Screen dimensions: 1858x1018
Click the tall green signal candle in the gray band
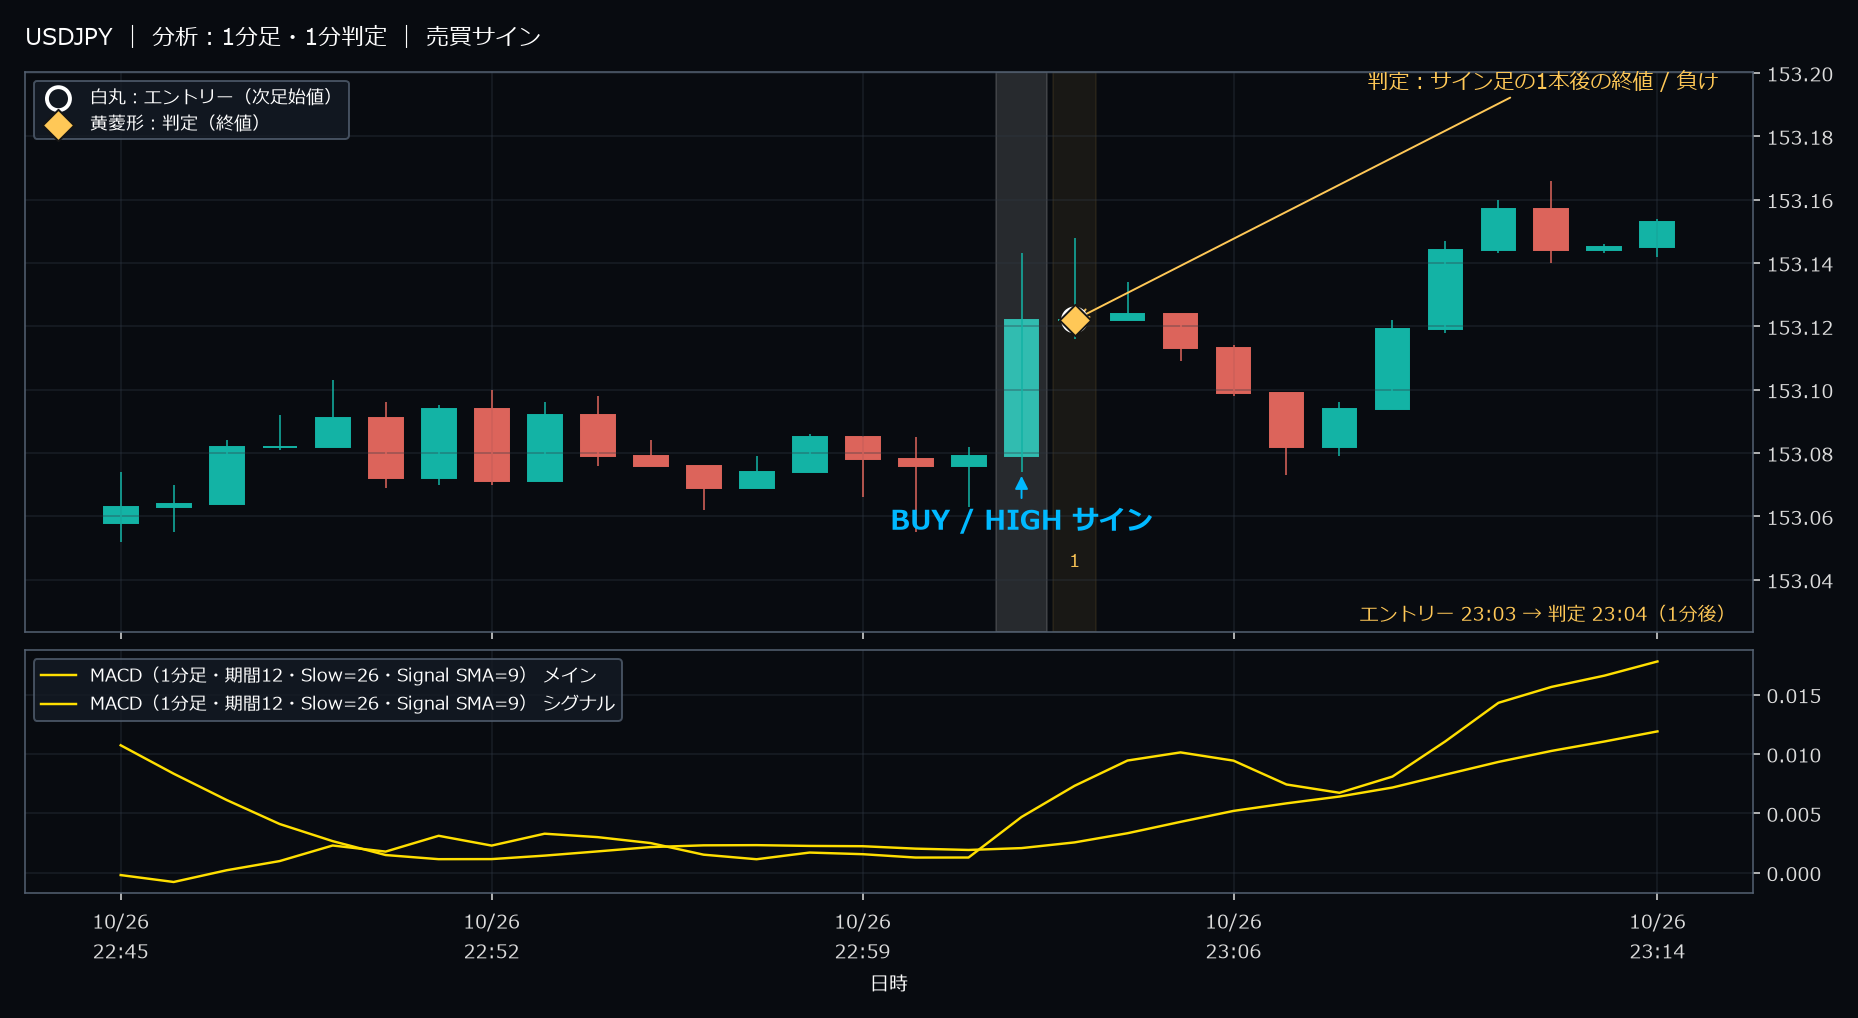click(x=1021, y=388)
